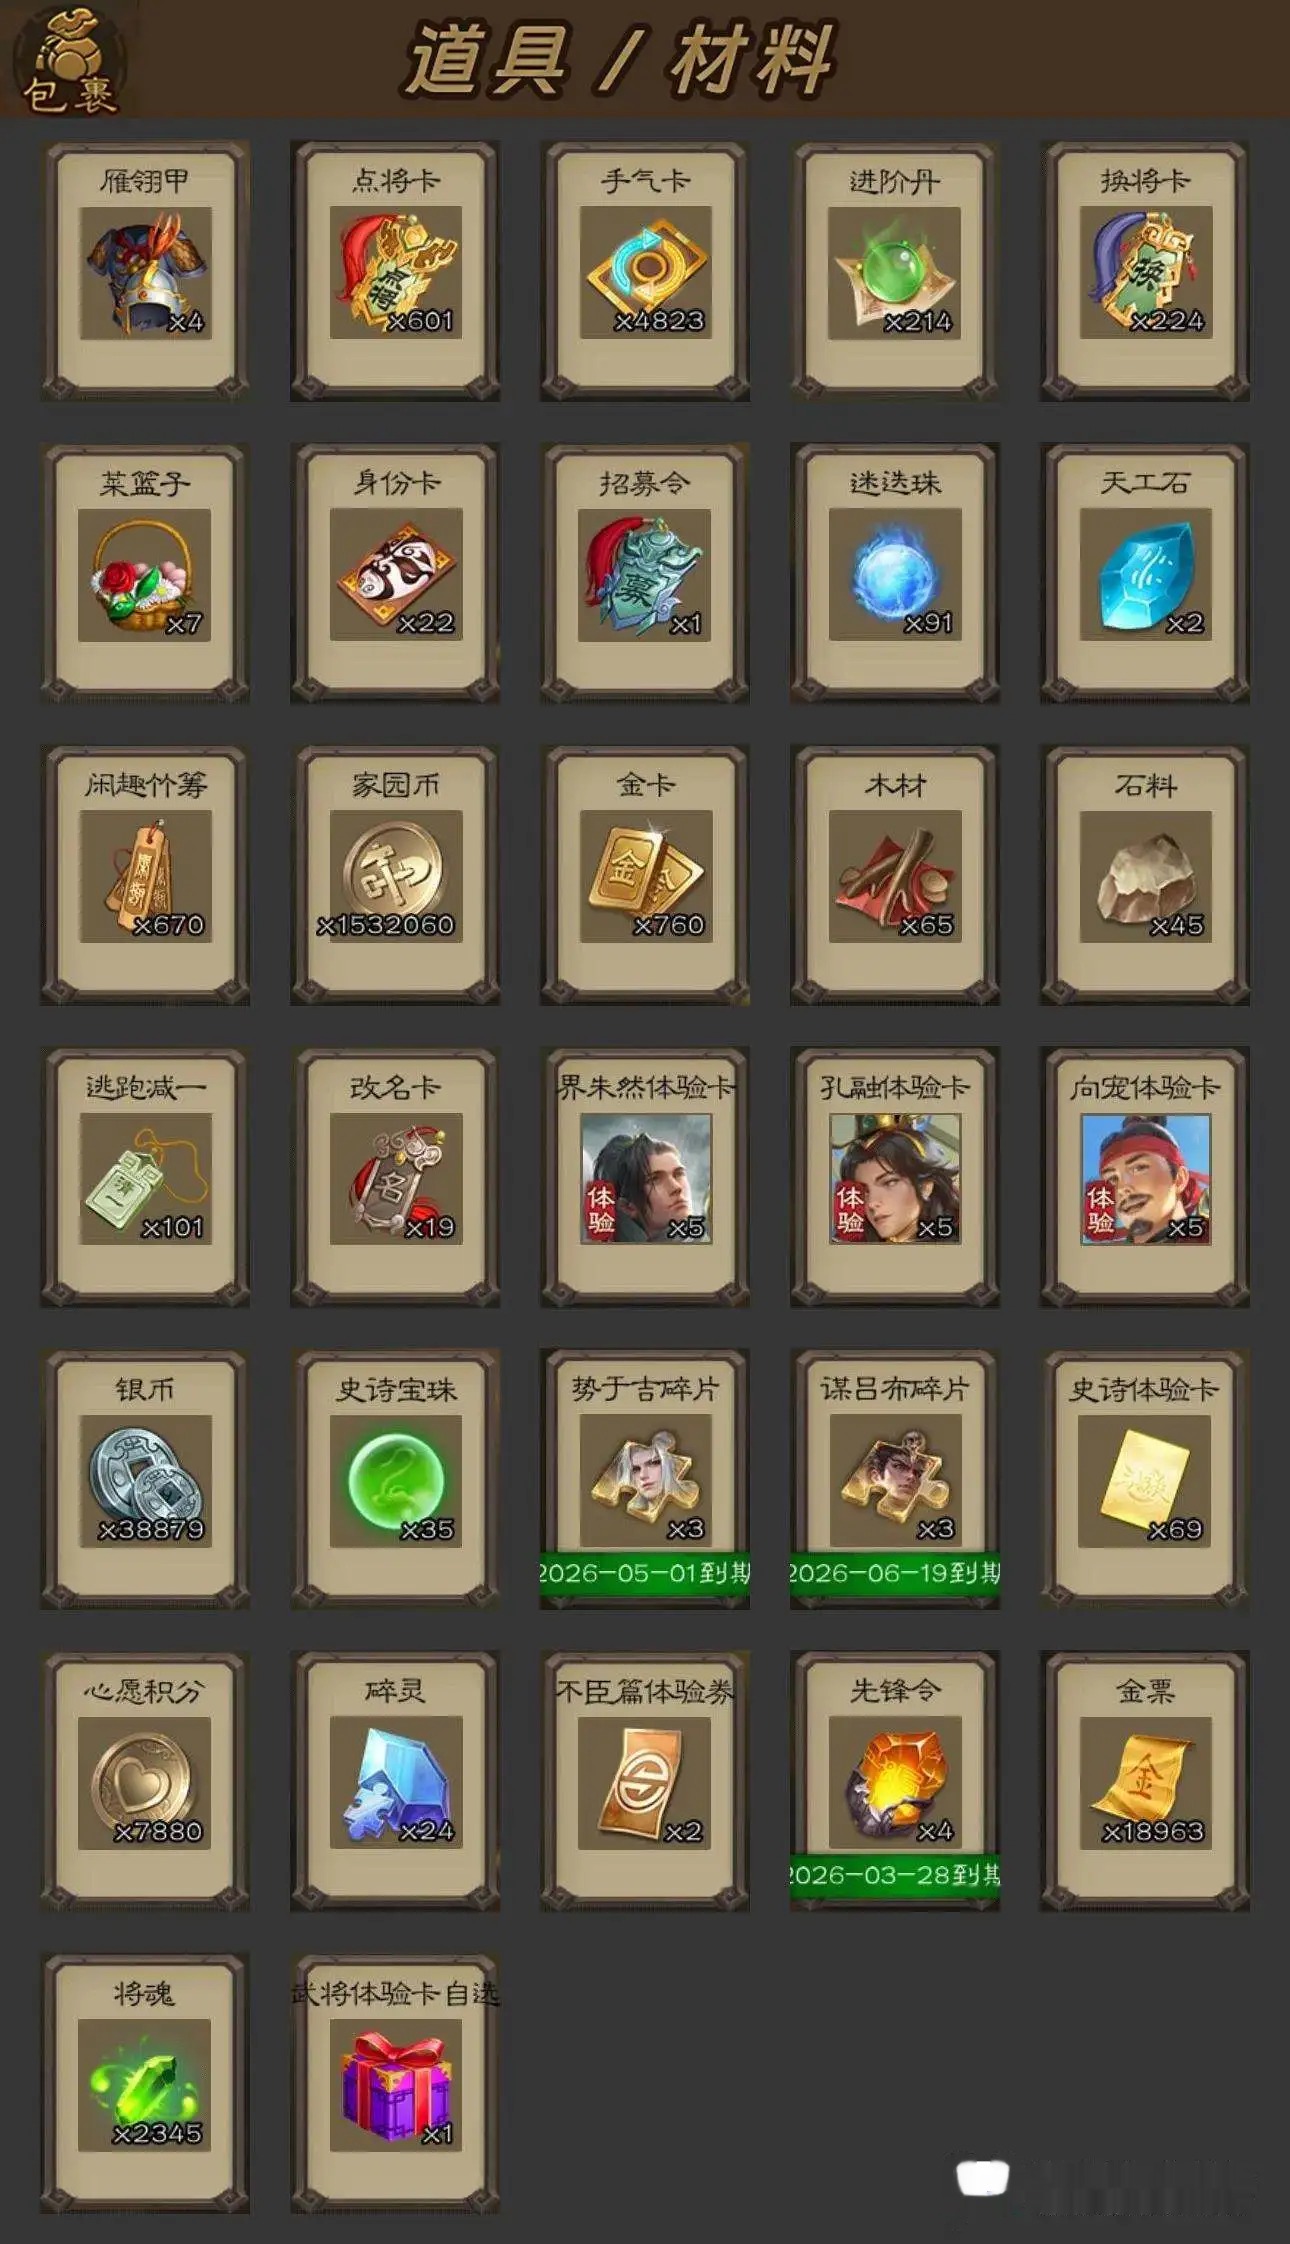Select the 界朱然体验卡 portrait
This screenshot has height=2244, width=1290.
pos(645,1178)
